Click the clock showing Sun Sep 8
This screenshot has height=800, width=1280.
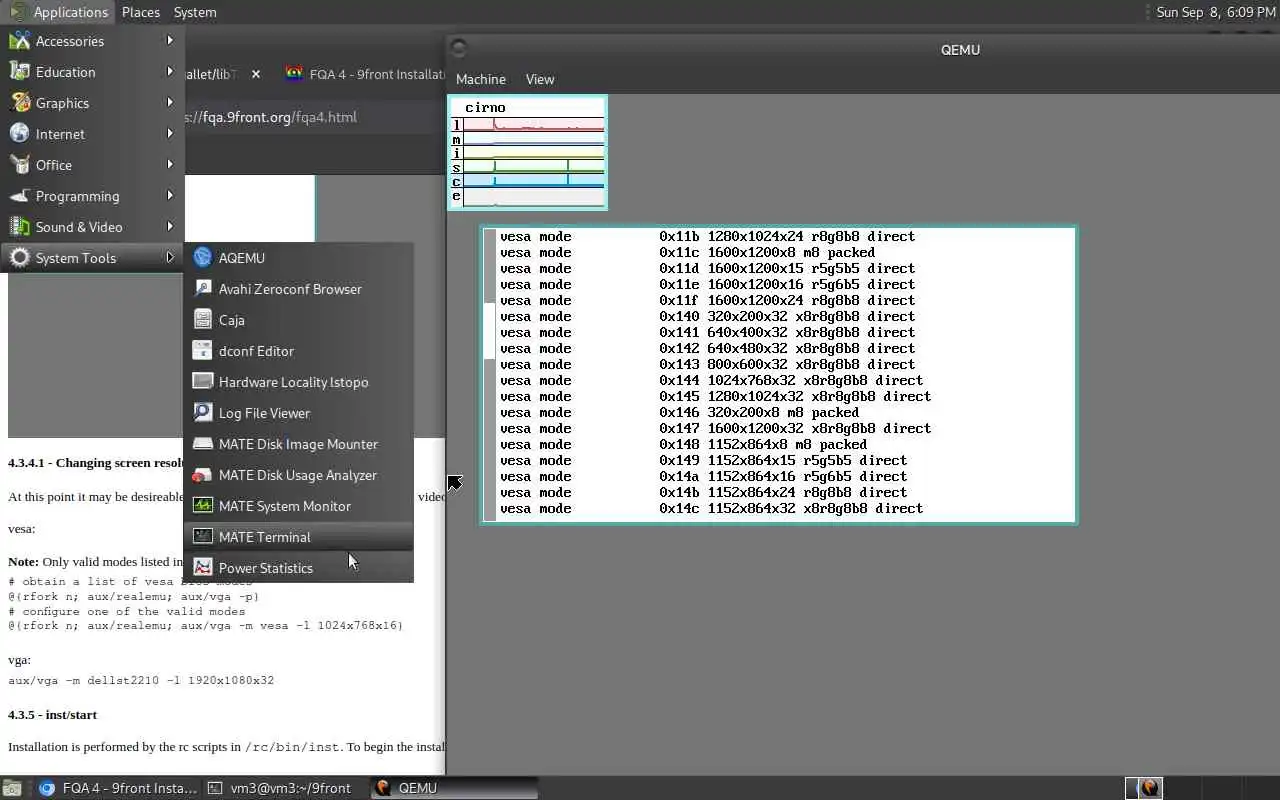point(1215,12)
